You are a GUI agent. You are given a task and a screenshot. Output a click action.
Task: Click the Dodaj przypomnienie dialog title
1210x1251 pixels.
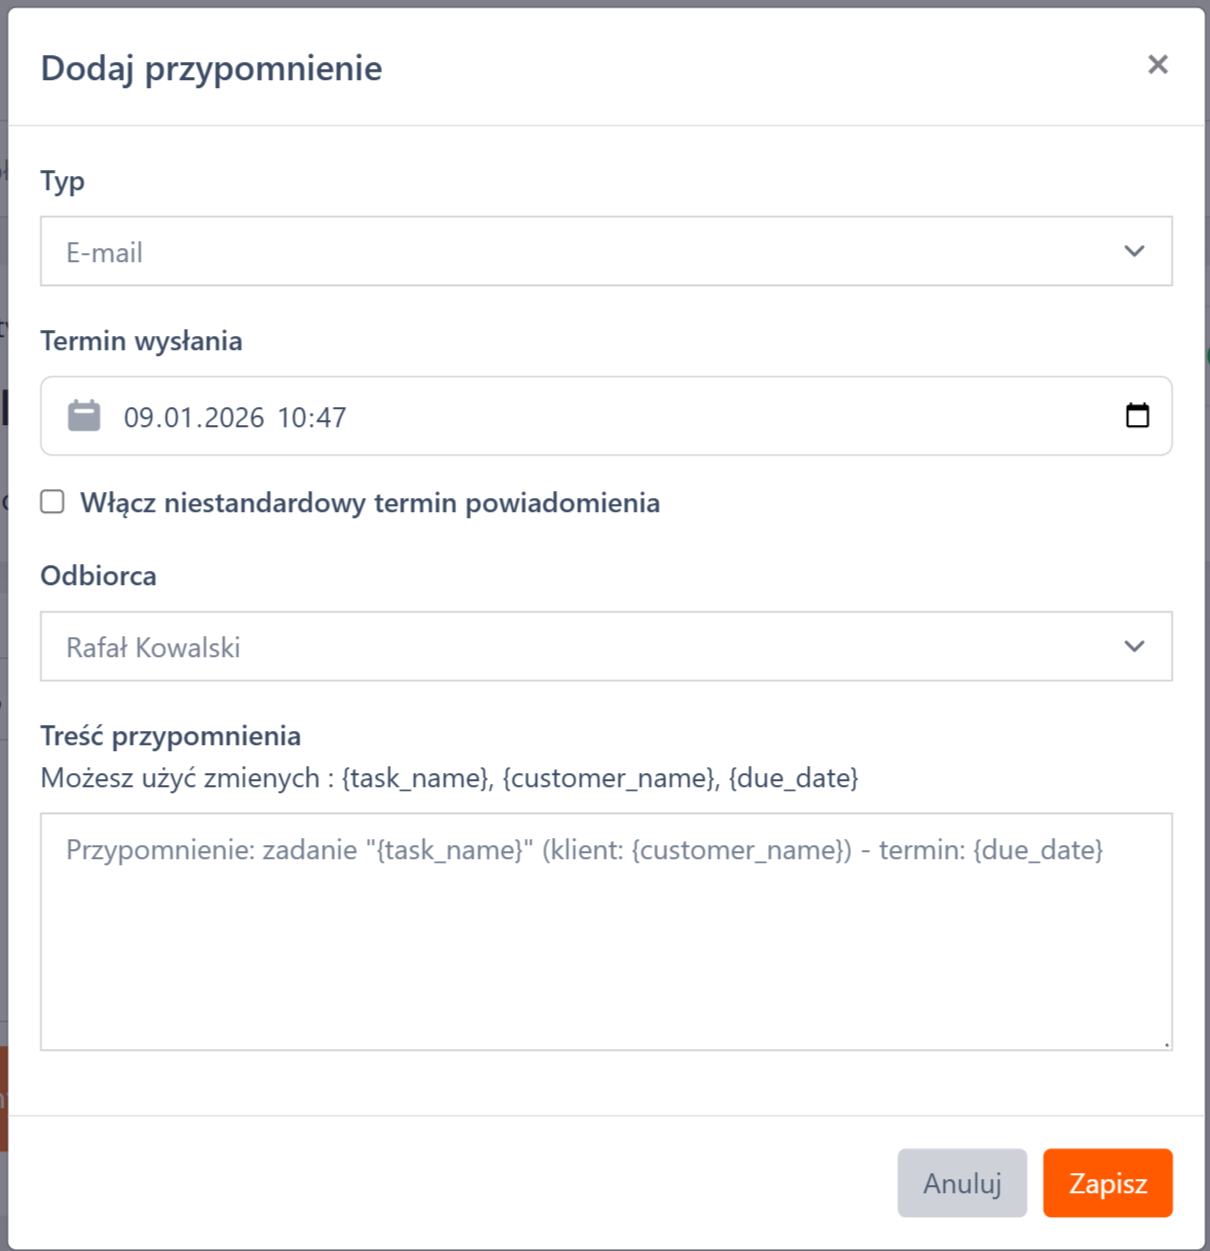211,68
